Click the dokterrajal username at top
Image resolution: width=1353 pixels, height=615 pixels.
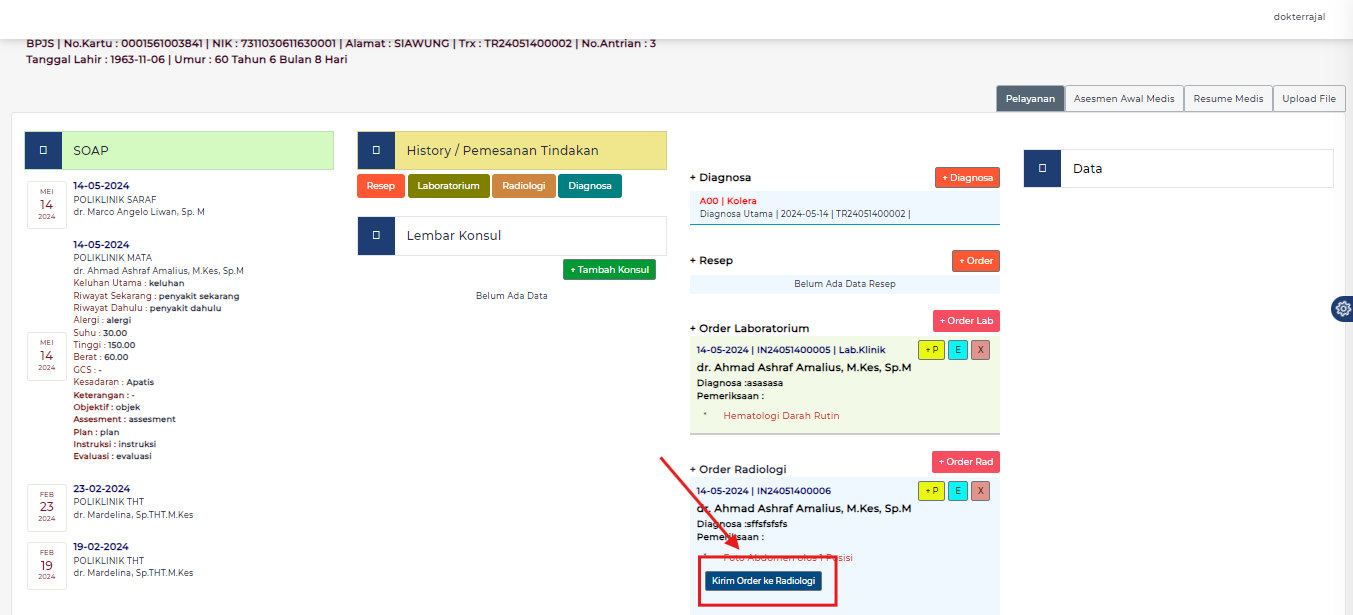[x=1299, y=16]
